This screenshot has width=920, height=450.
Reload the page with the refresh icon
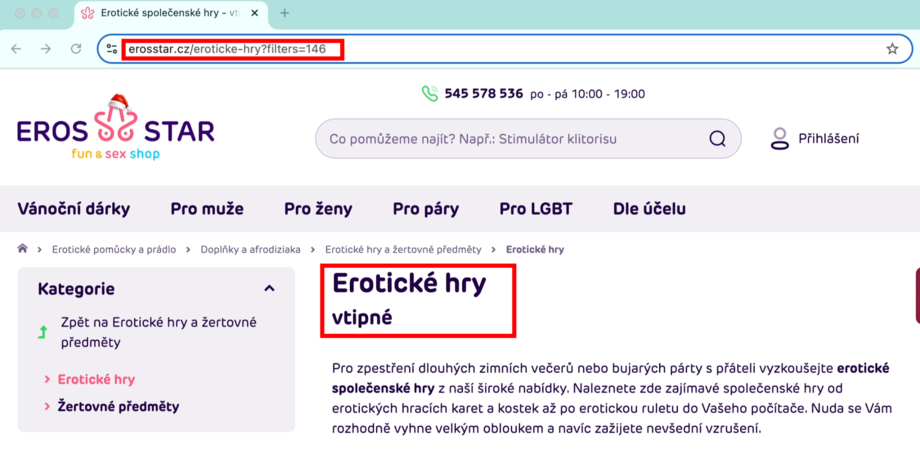click(76, 48)
